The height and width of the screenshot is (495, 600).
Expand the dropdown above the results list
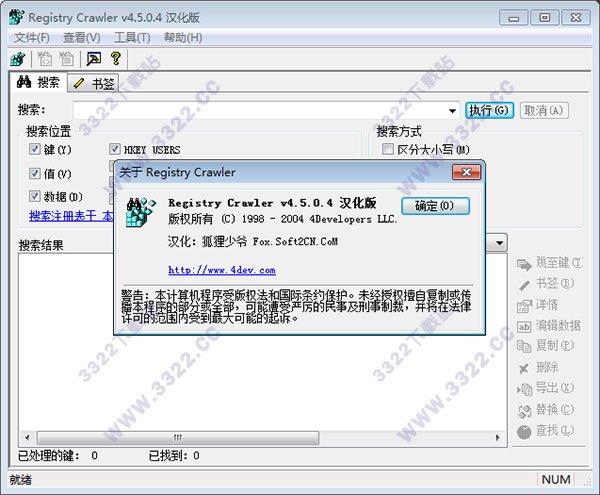click(x=499, y=243)
